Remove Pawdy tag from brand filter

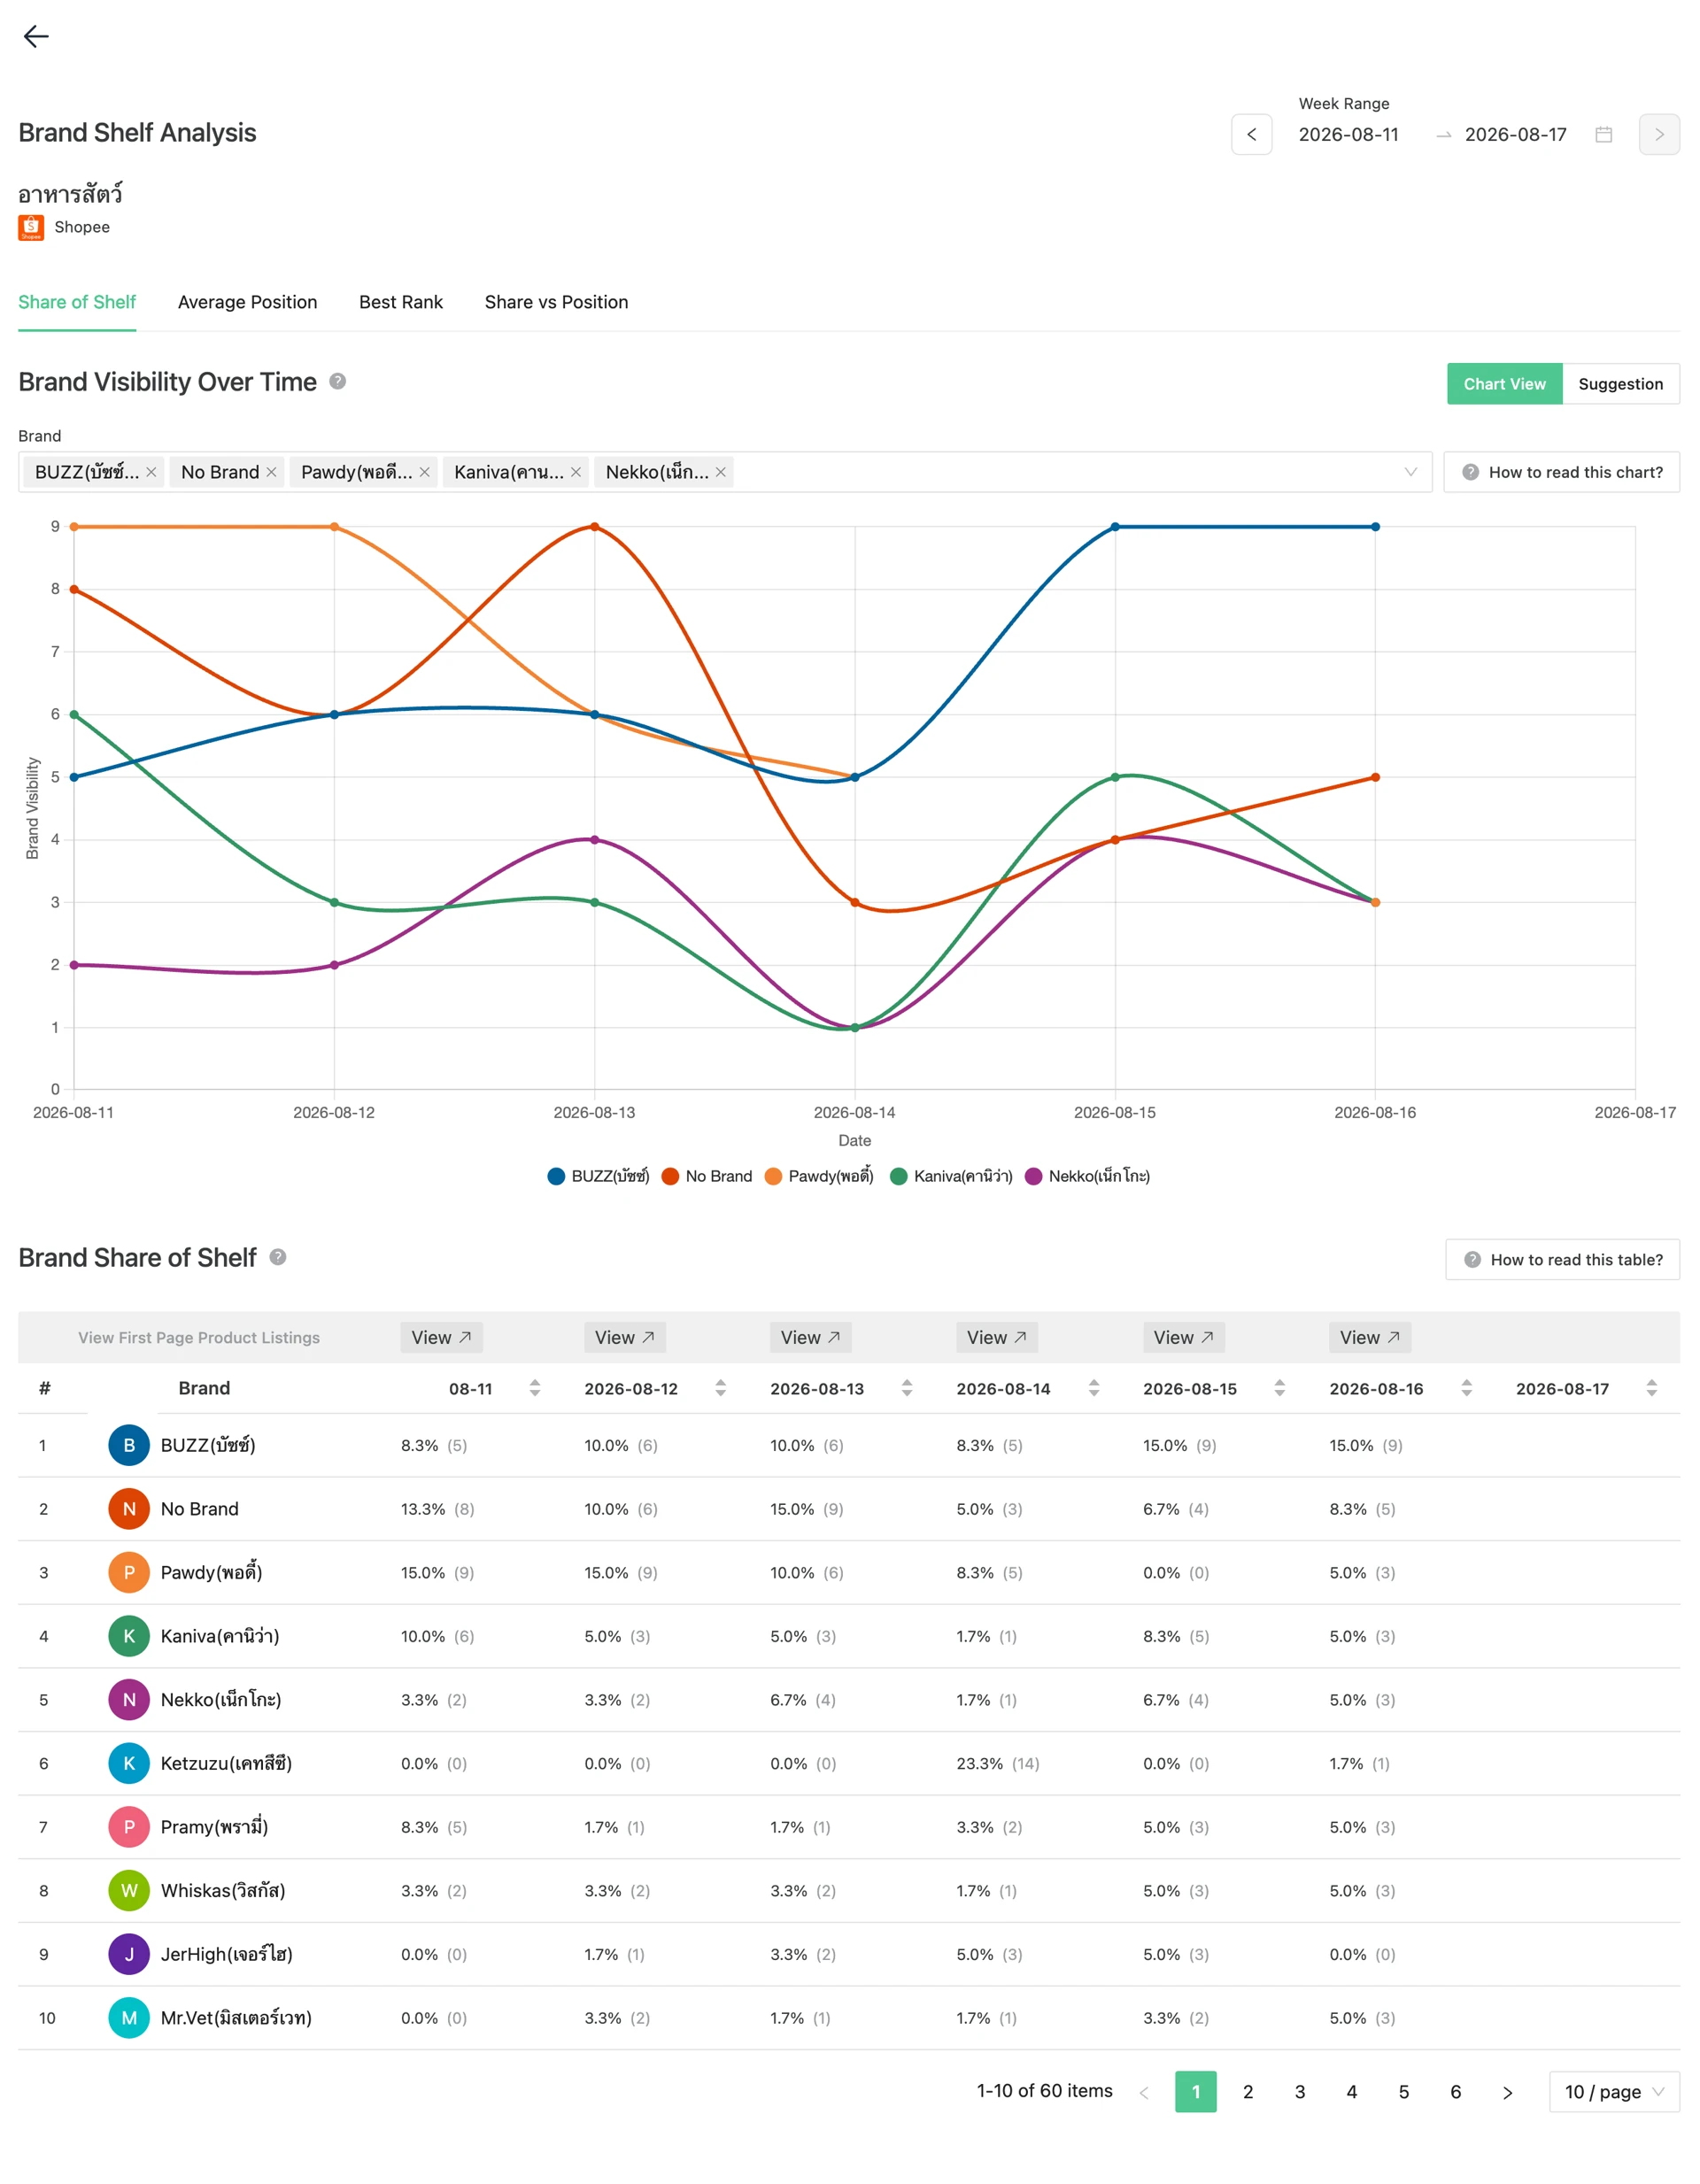click(424, 472)
